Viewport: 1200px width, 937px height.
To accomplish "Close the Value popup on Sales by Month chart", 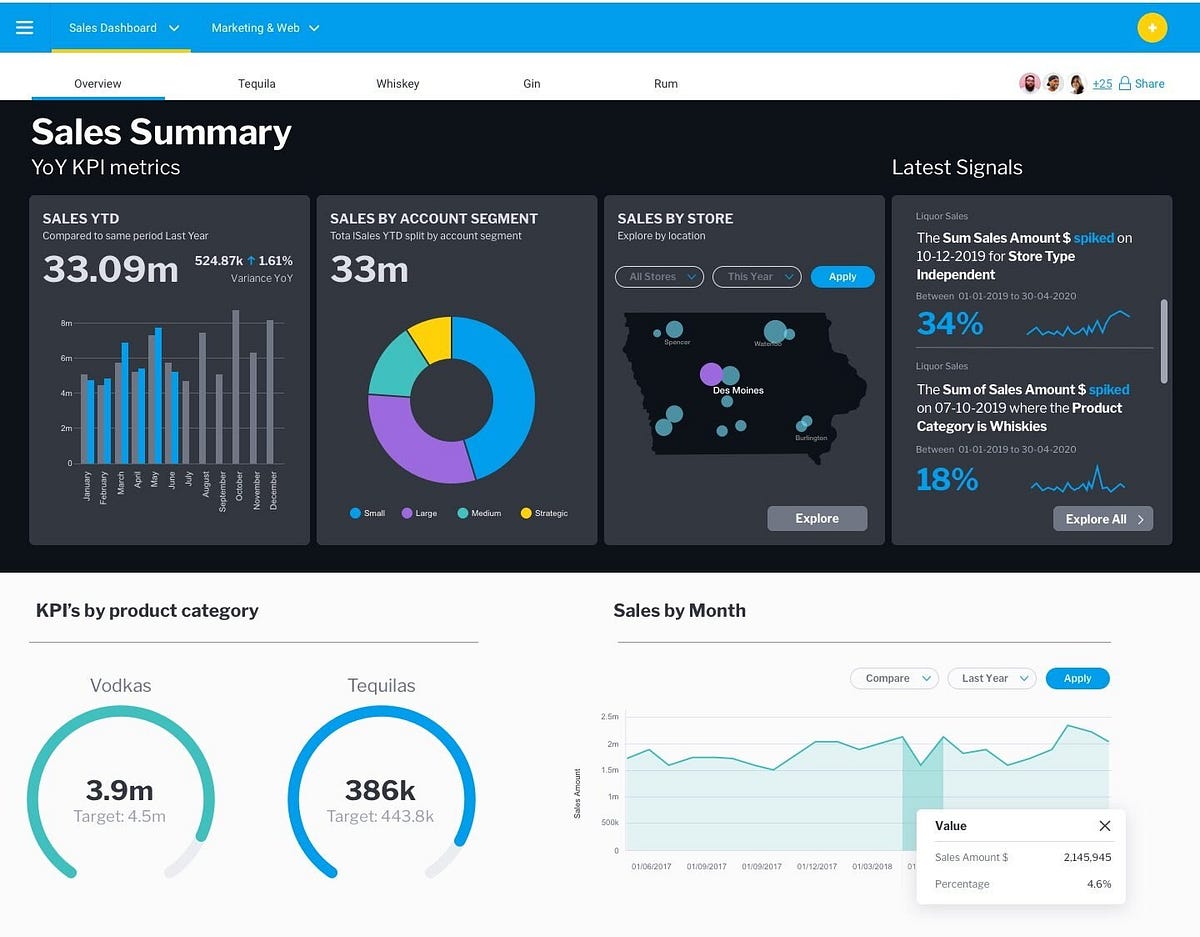I will point(1105,825).
